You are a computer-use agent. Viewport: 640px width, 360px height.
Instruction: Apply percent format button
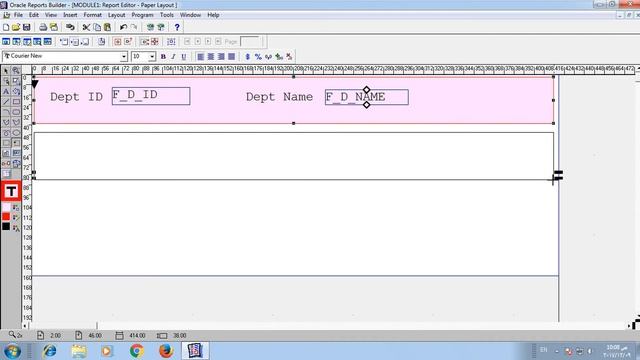coord(258,56)
